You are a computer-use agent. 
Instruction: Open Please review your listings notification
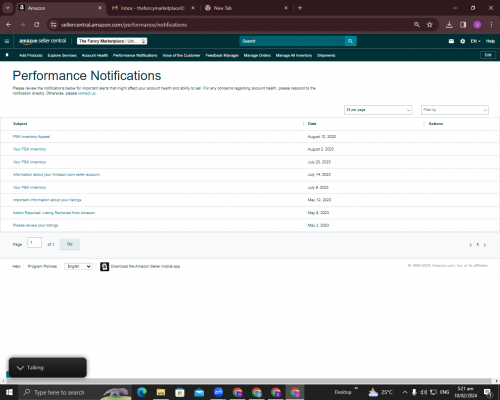click(35, 225)
